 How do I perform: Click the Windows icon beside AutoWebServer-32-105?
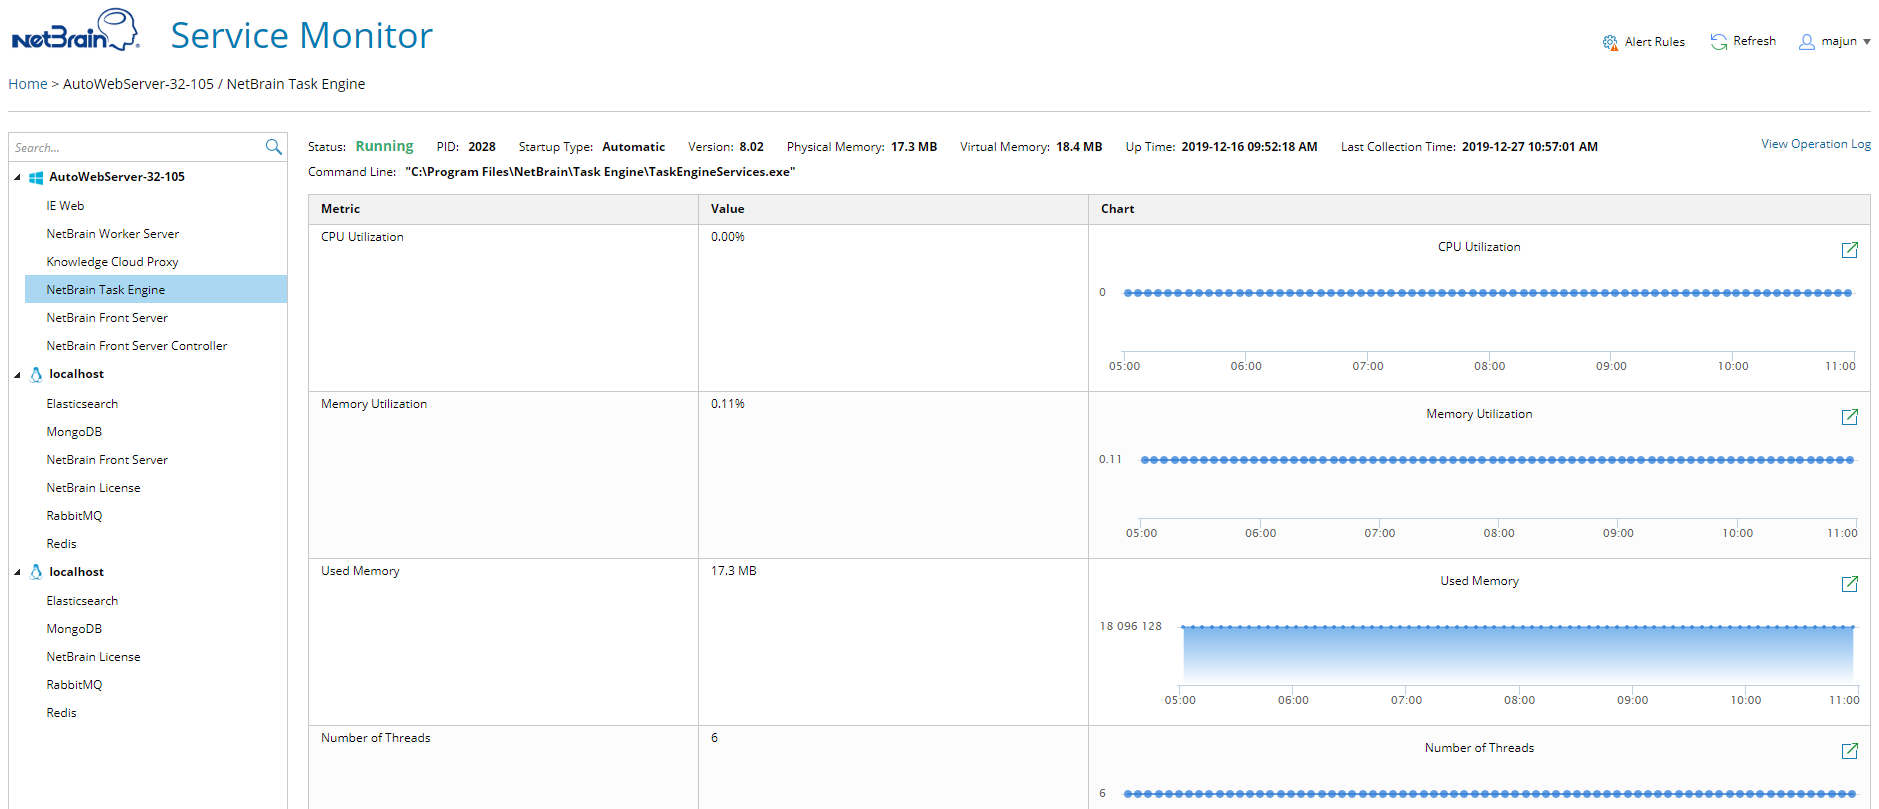coord(36,177)
